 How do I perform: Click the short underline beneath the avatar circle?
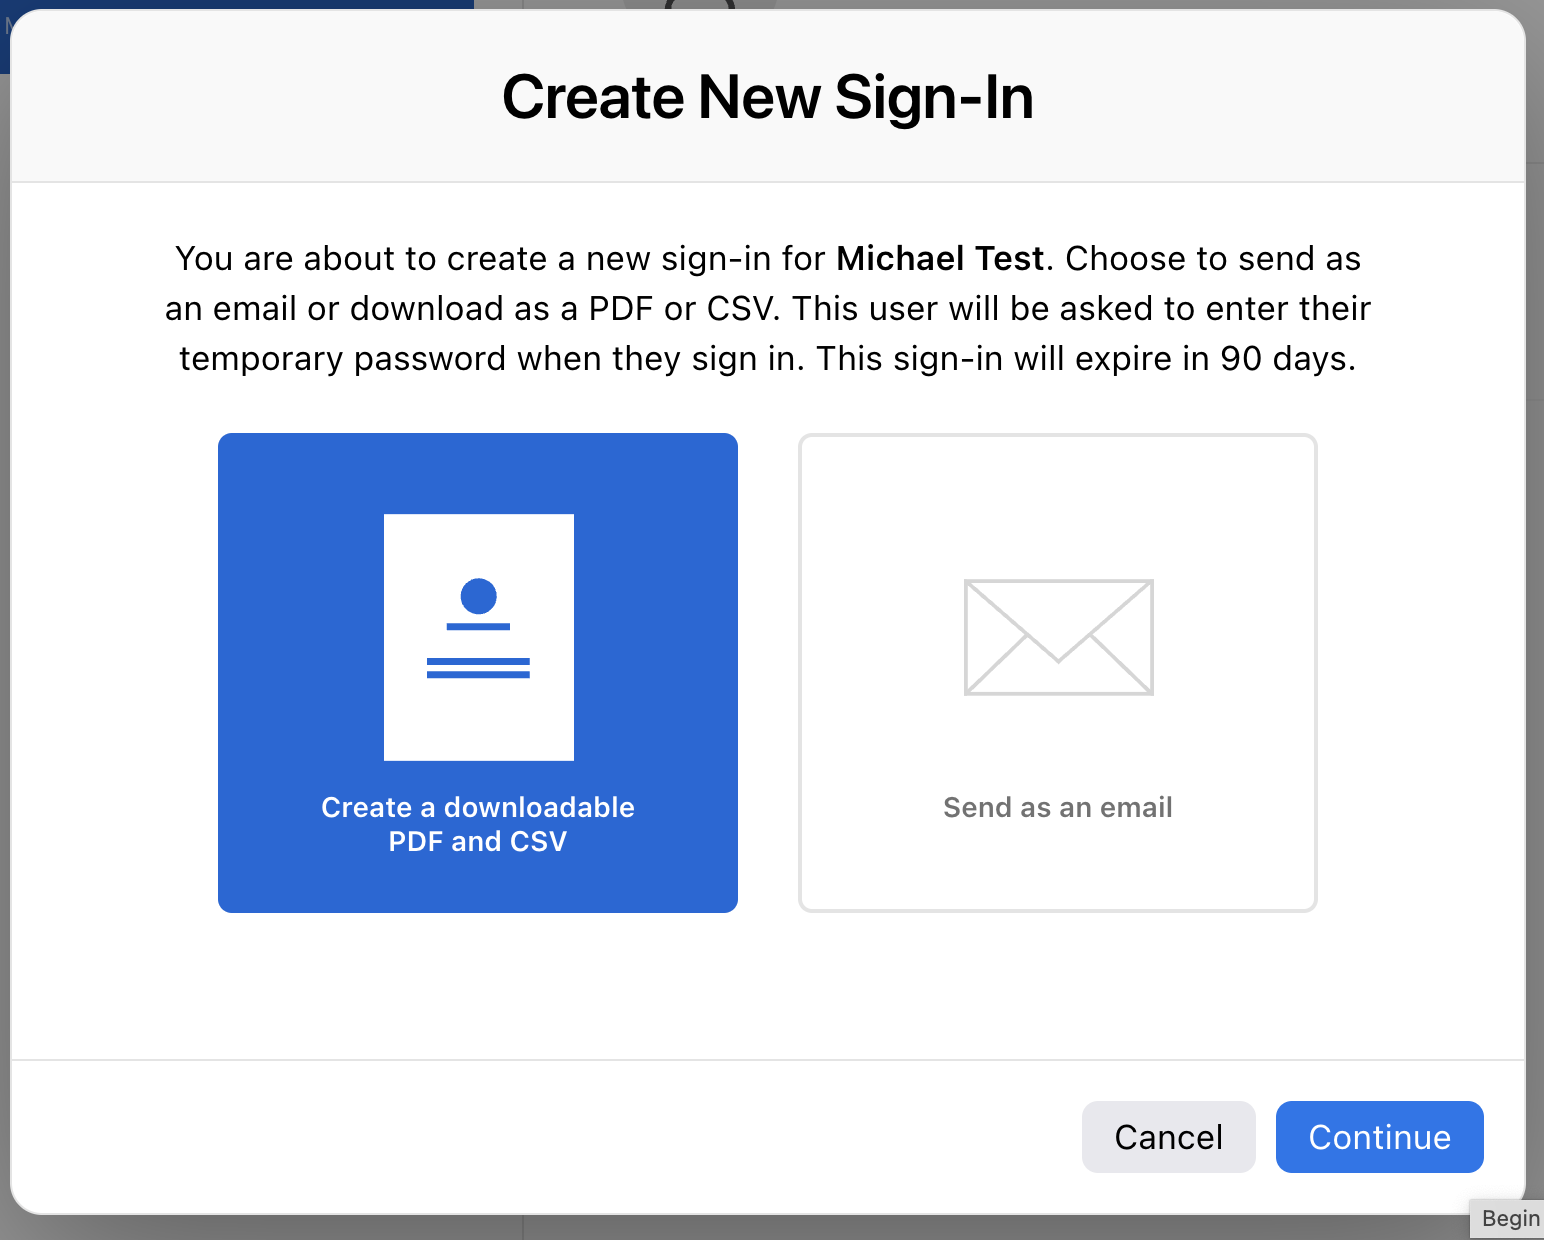pos(478,627)
